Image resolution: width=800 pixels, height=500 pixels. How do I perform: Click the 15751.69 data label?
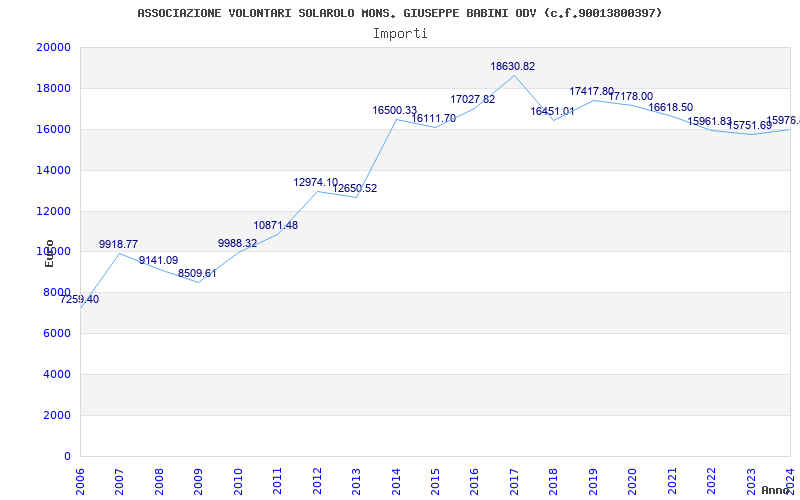pos(750,126)
